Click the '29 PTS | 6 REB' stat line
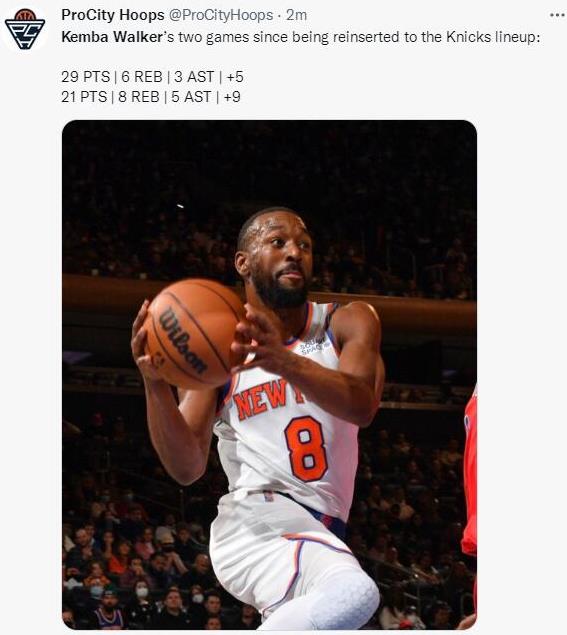The height and width of the screenshot is (635, 567). [152, 77]
